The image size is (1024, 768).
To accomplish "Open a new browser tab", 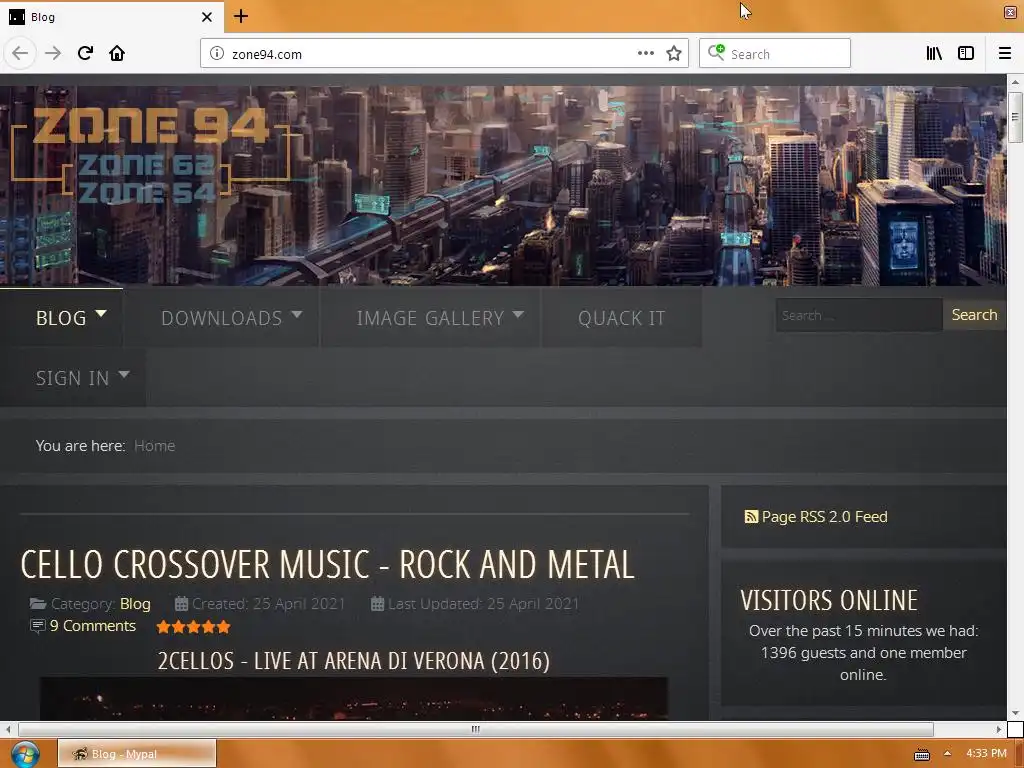I will [x=241, y=16].
